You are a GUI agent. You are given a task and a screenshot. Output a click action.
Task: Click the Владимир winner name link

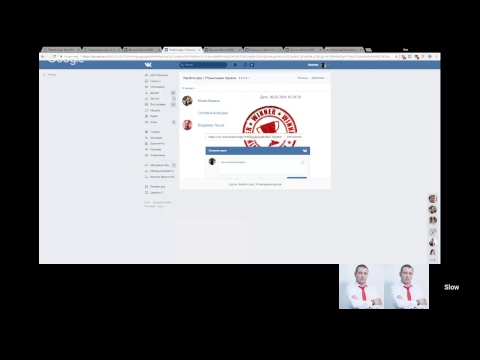[211, 125]
